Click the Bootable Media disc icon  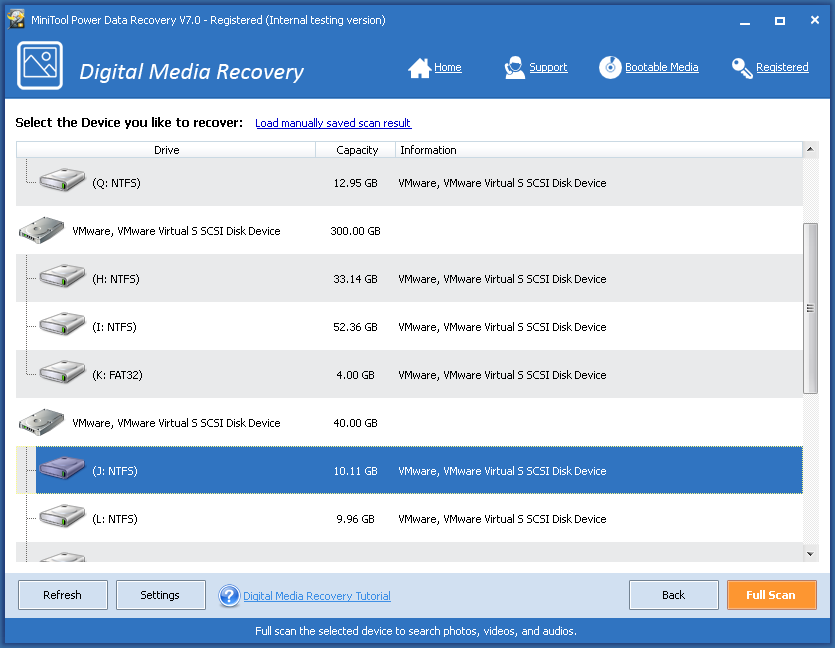tap(610, 68)
